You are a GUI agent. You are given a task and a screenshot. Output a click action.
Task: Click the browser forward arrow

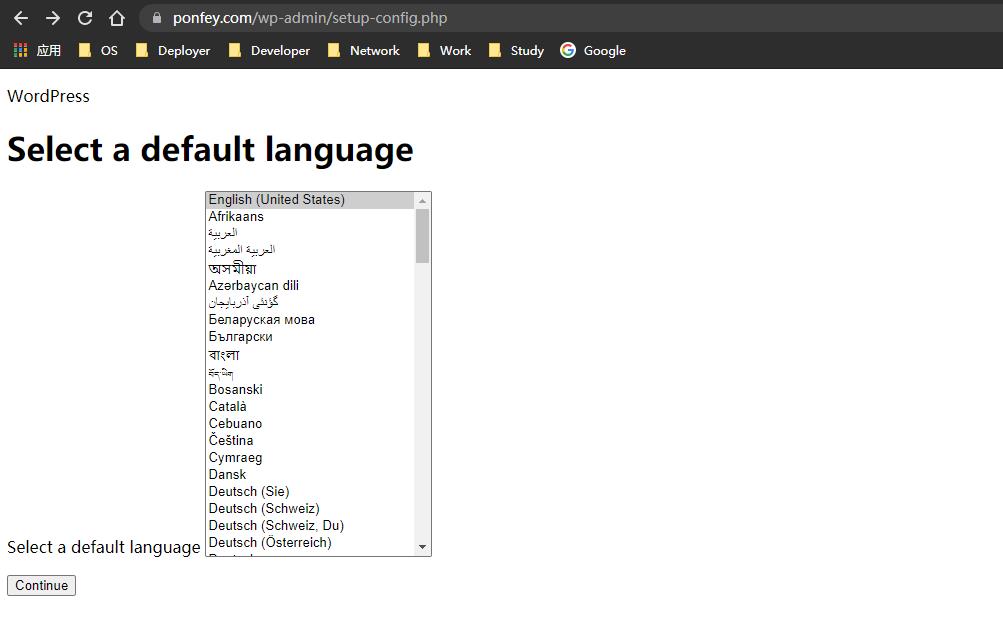click(x=53, y=18)
